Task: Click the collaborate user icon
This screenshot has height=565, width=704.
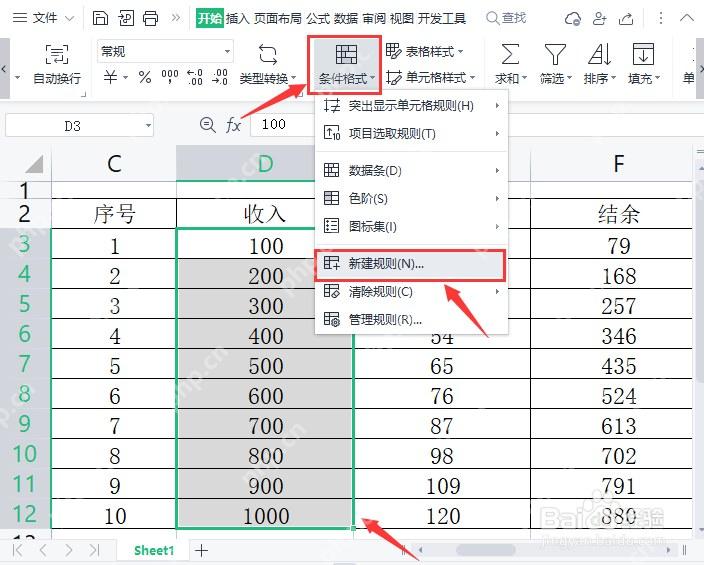Action: coord(599,18)
